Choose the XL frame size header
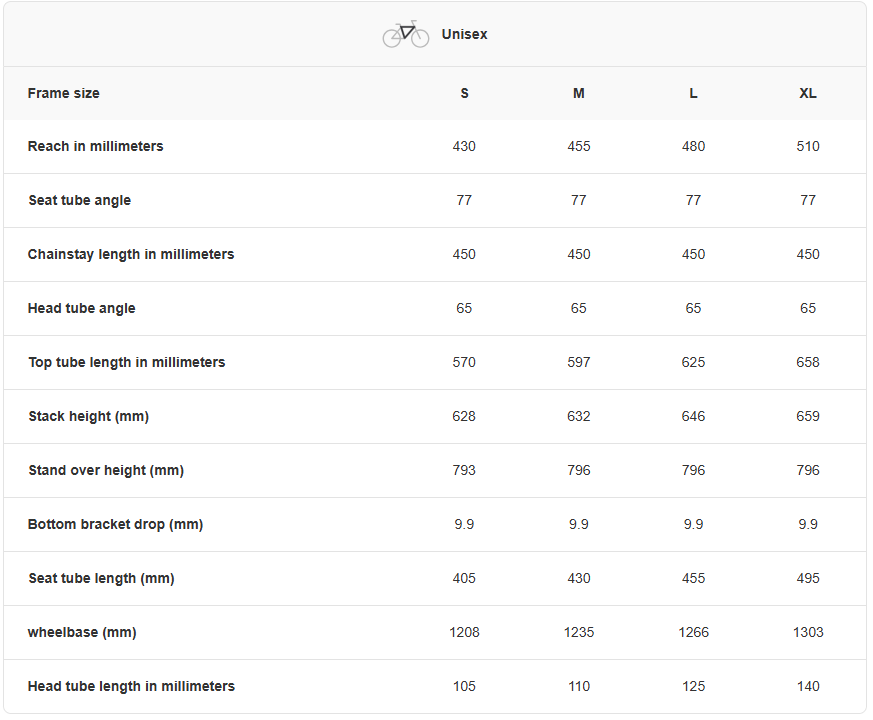 pyautogui.click(x=808, y=93)
